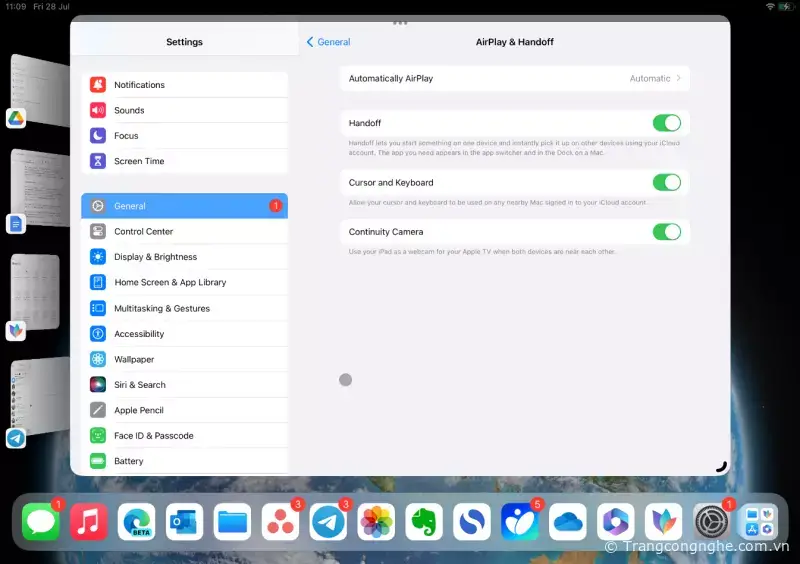This screenshot has height=564, width=800.
Task: Disable the Handoff switch
Action: (x=666, y=123)
